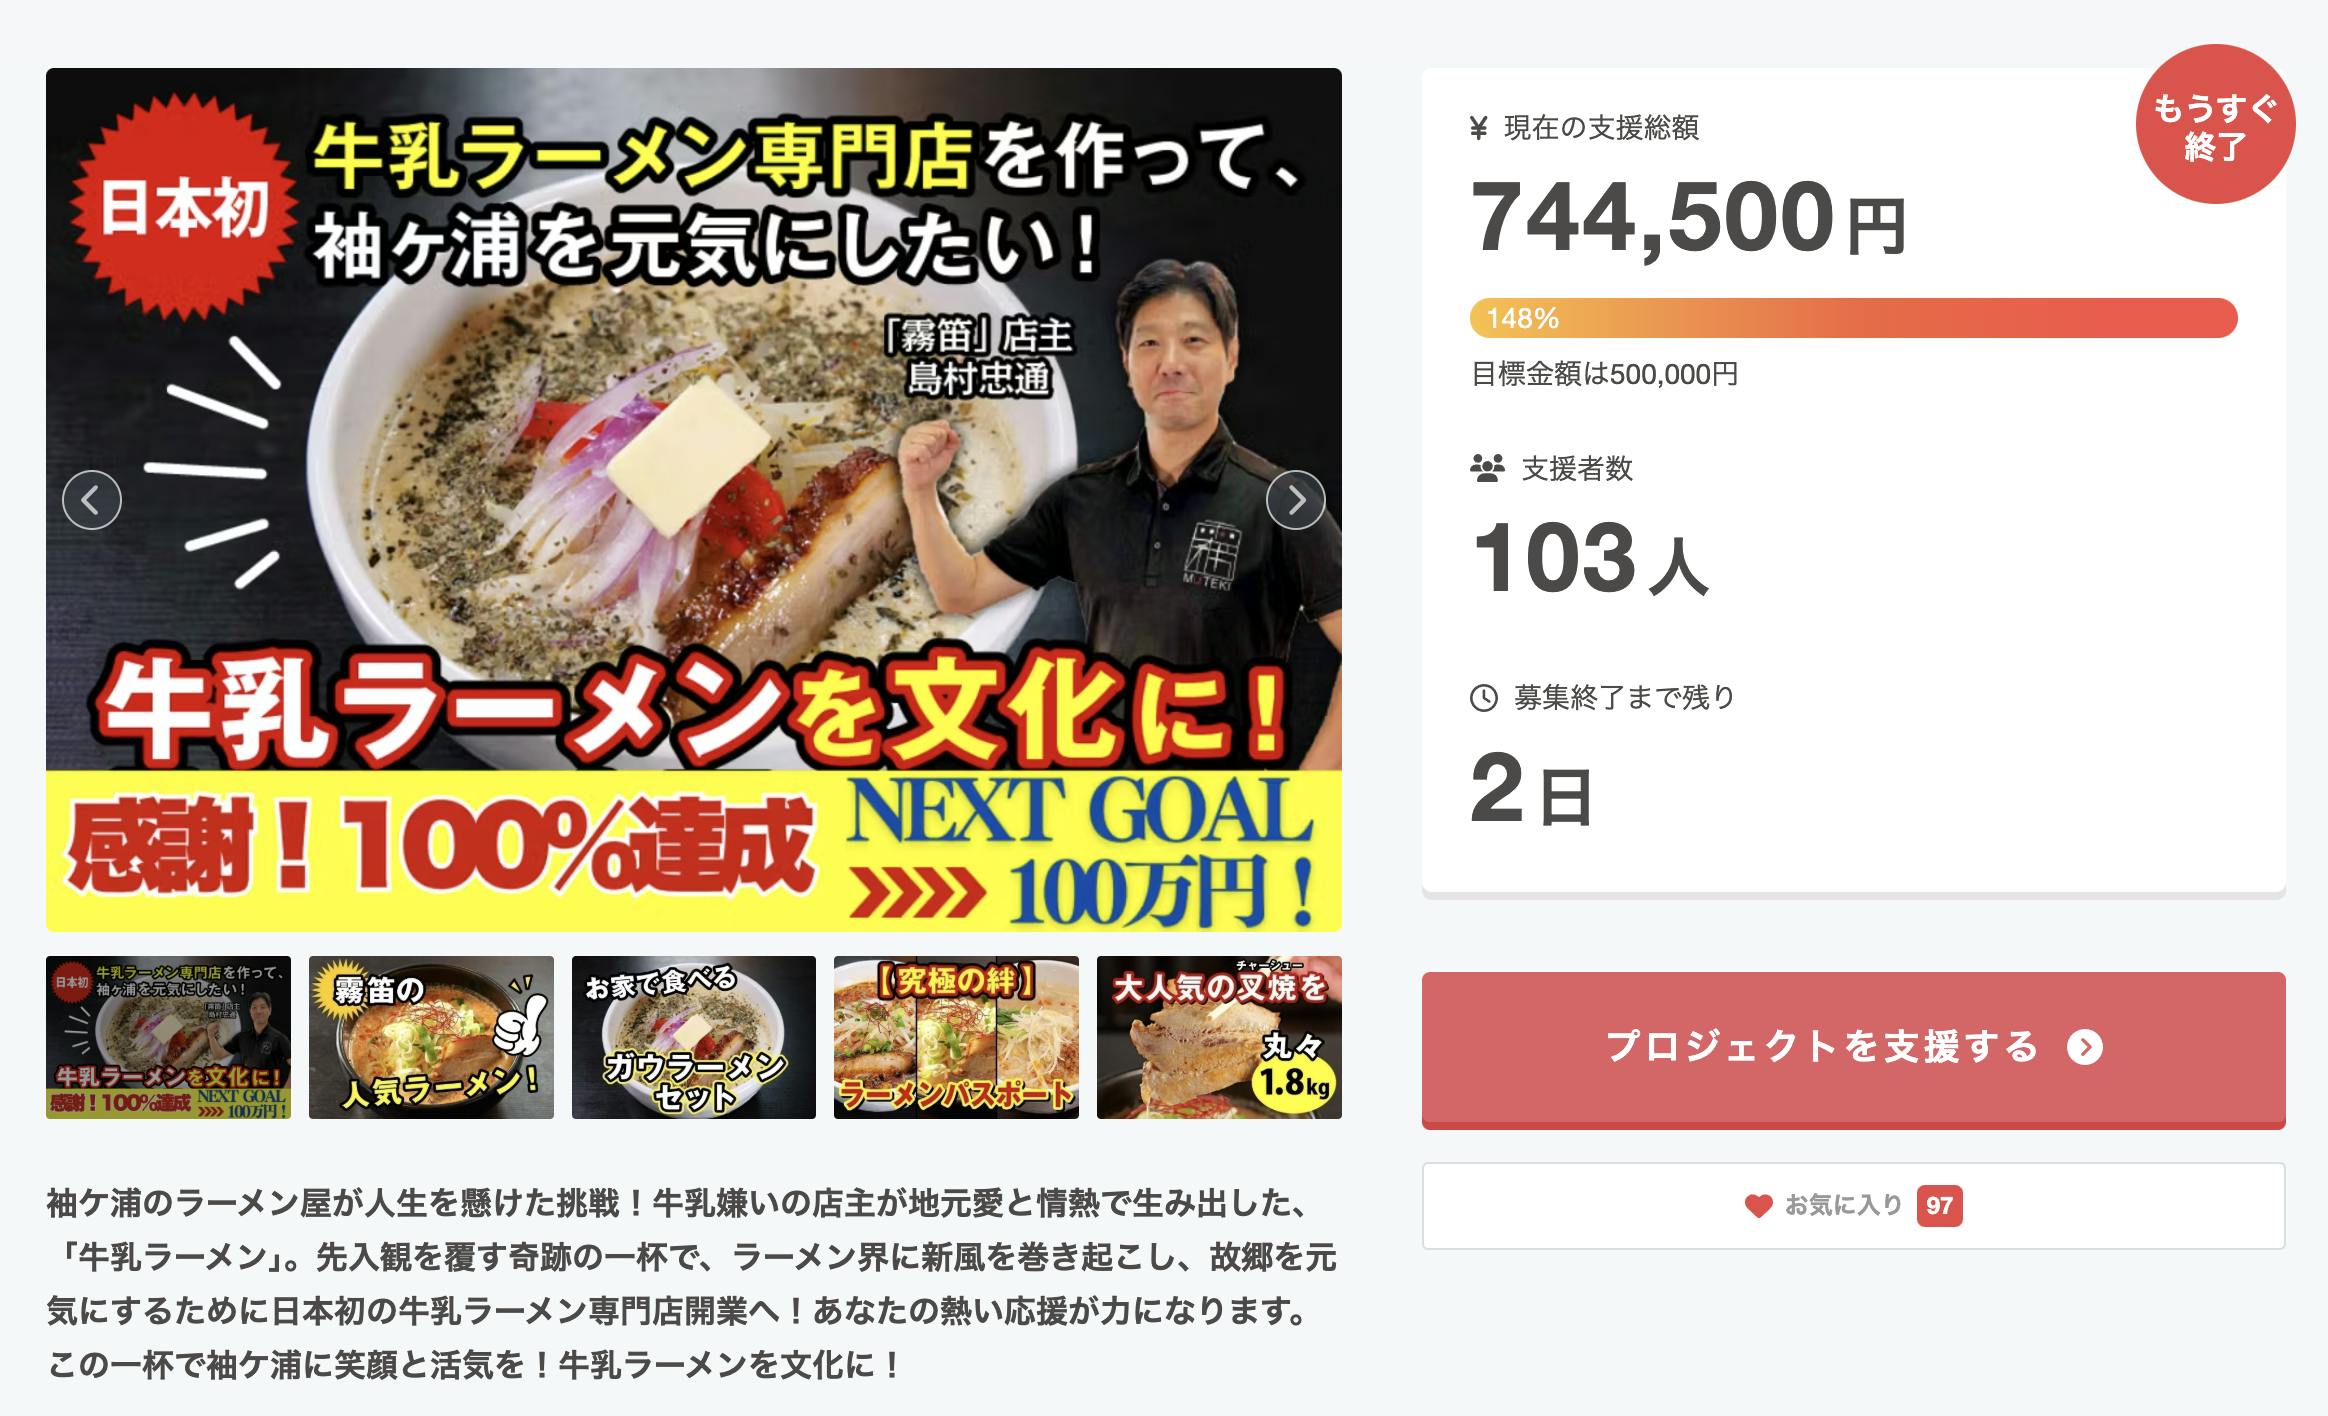Viewport: 2328px width, 1416px height.
Task: Show the previous carousel image
Action: [x=92, y=499]
